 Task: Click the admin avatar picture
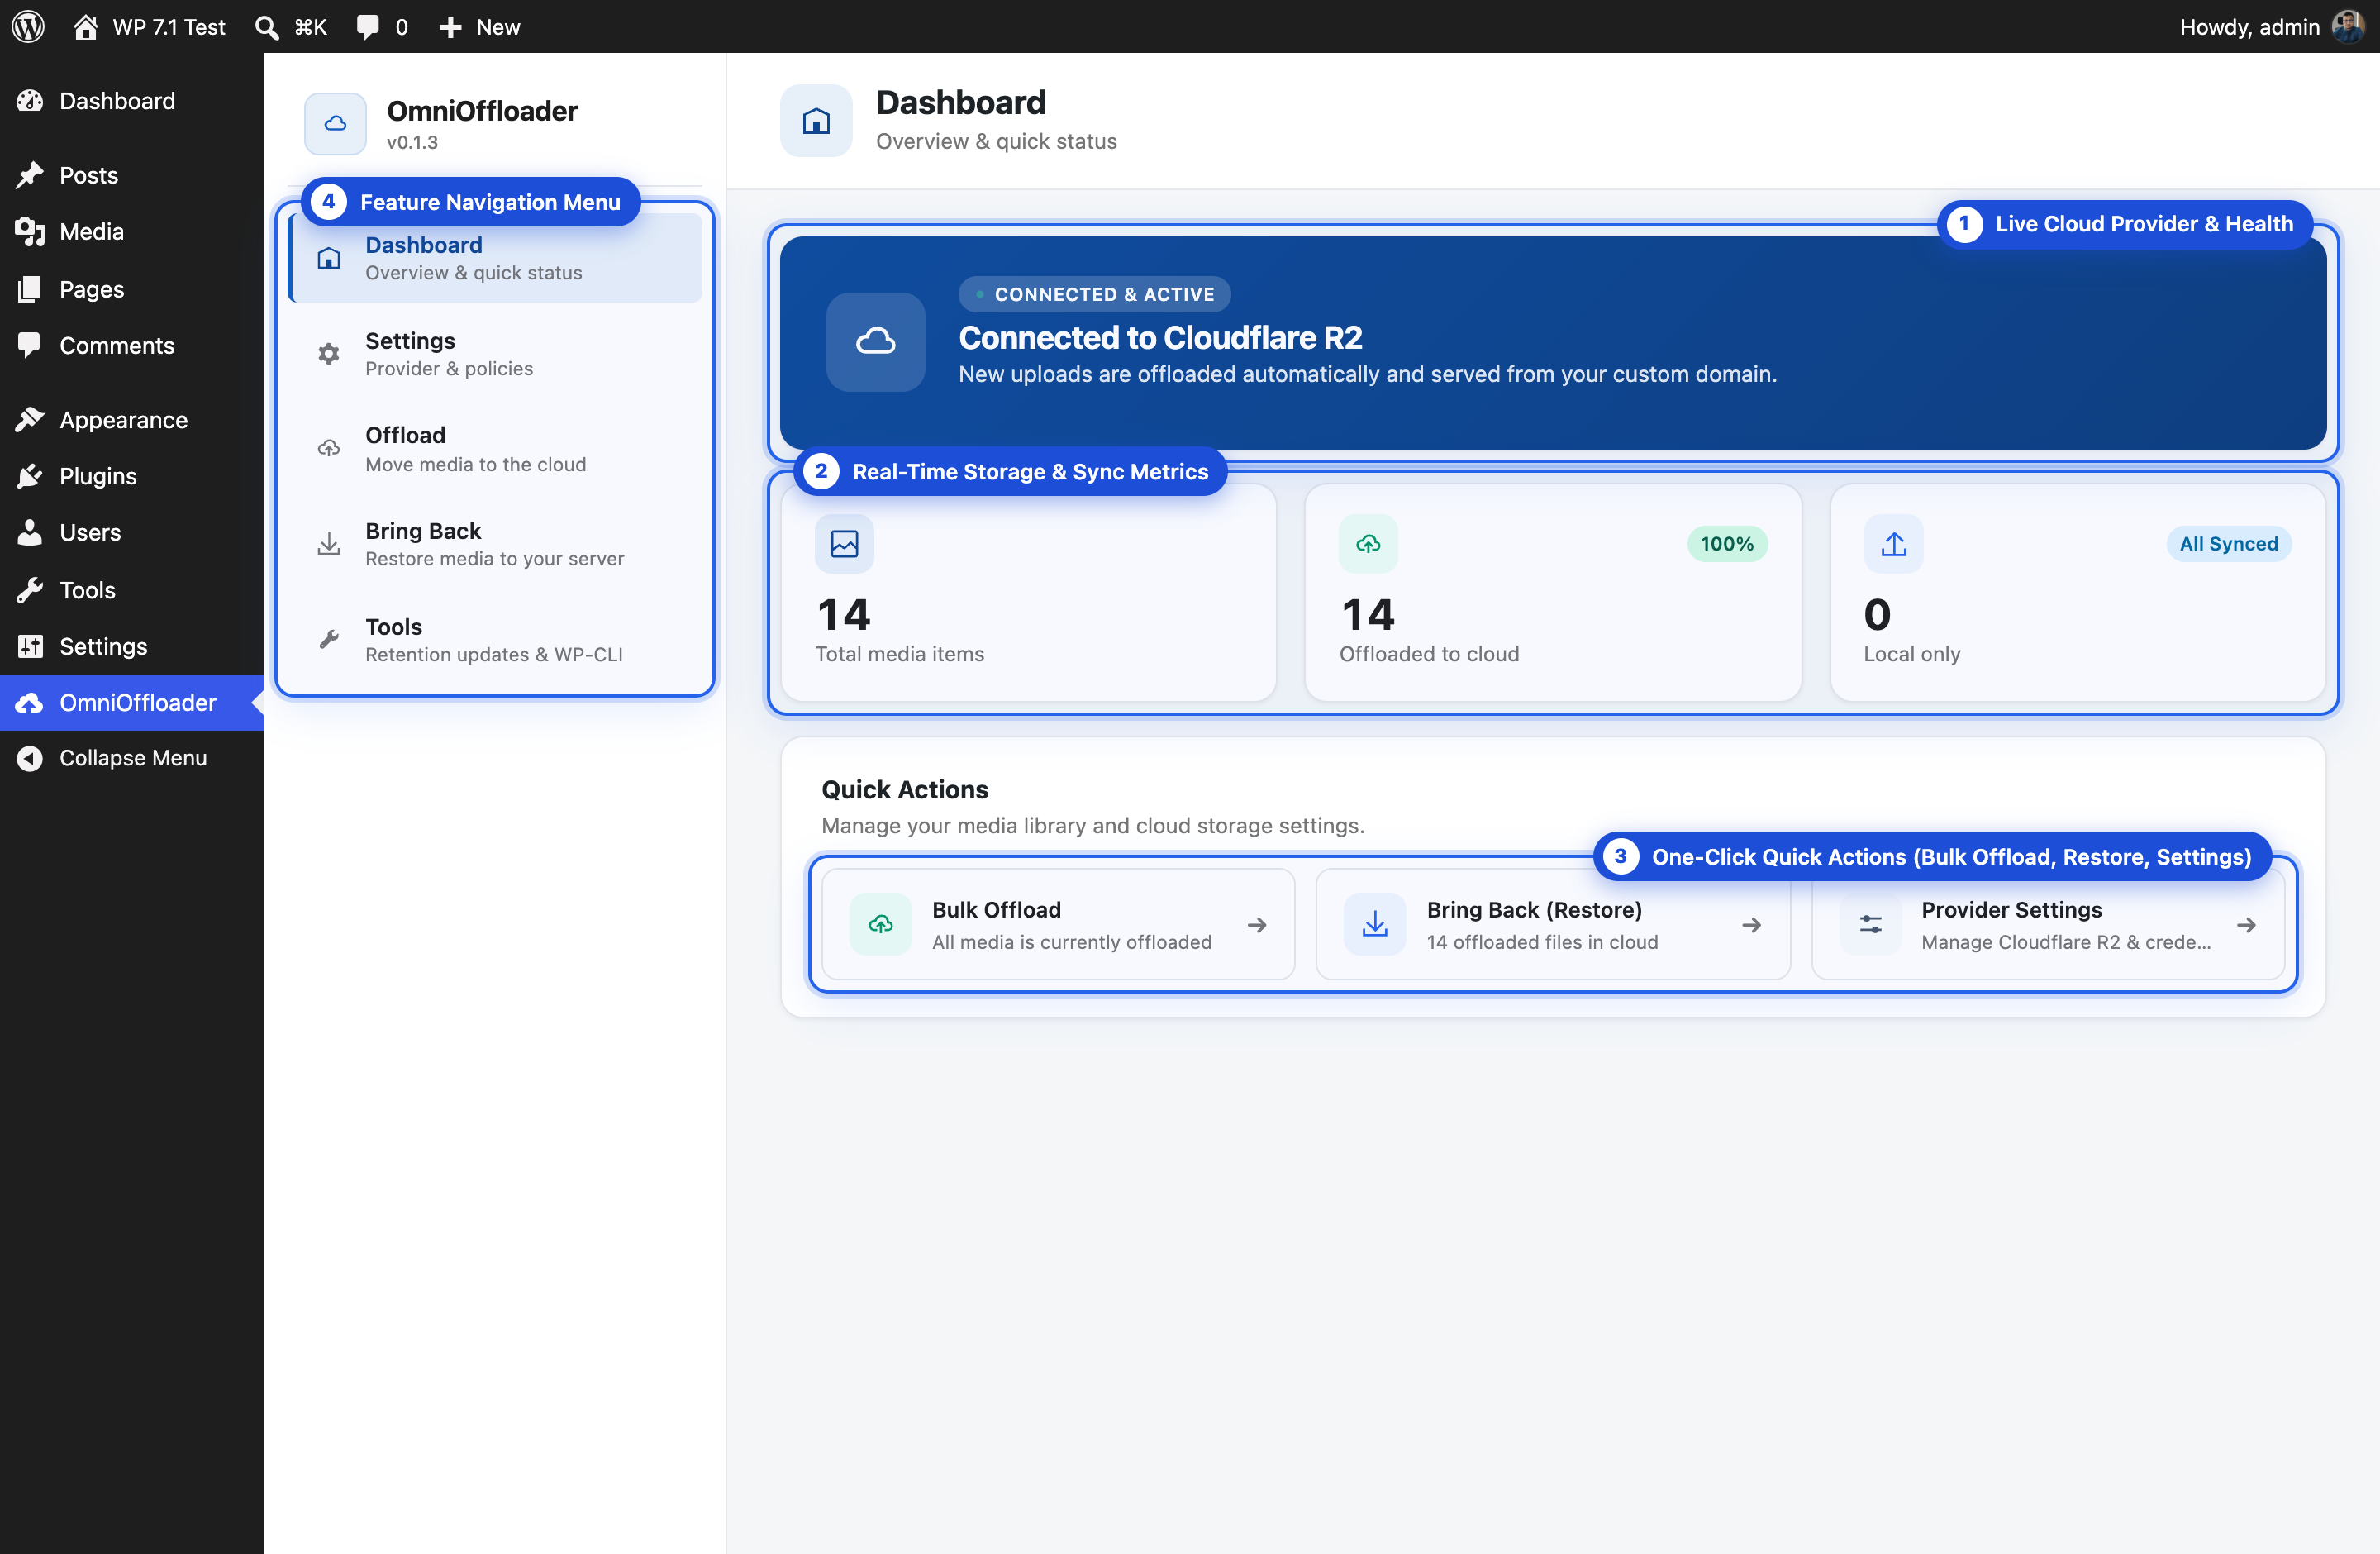(2348, 26)
